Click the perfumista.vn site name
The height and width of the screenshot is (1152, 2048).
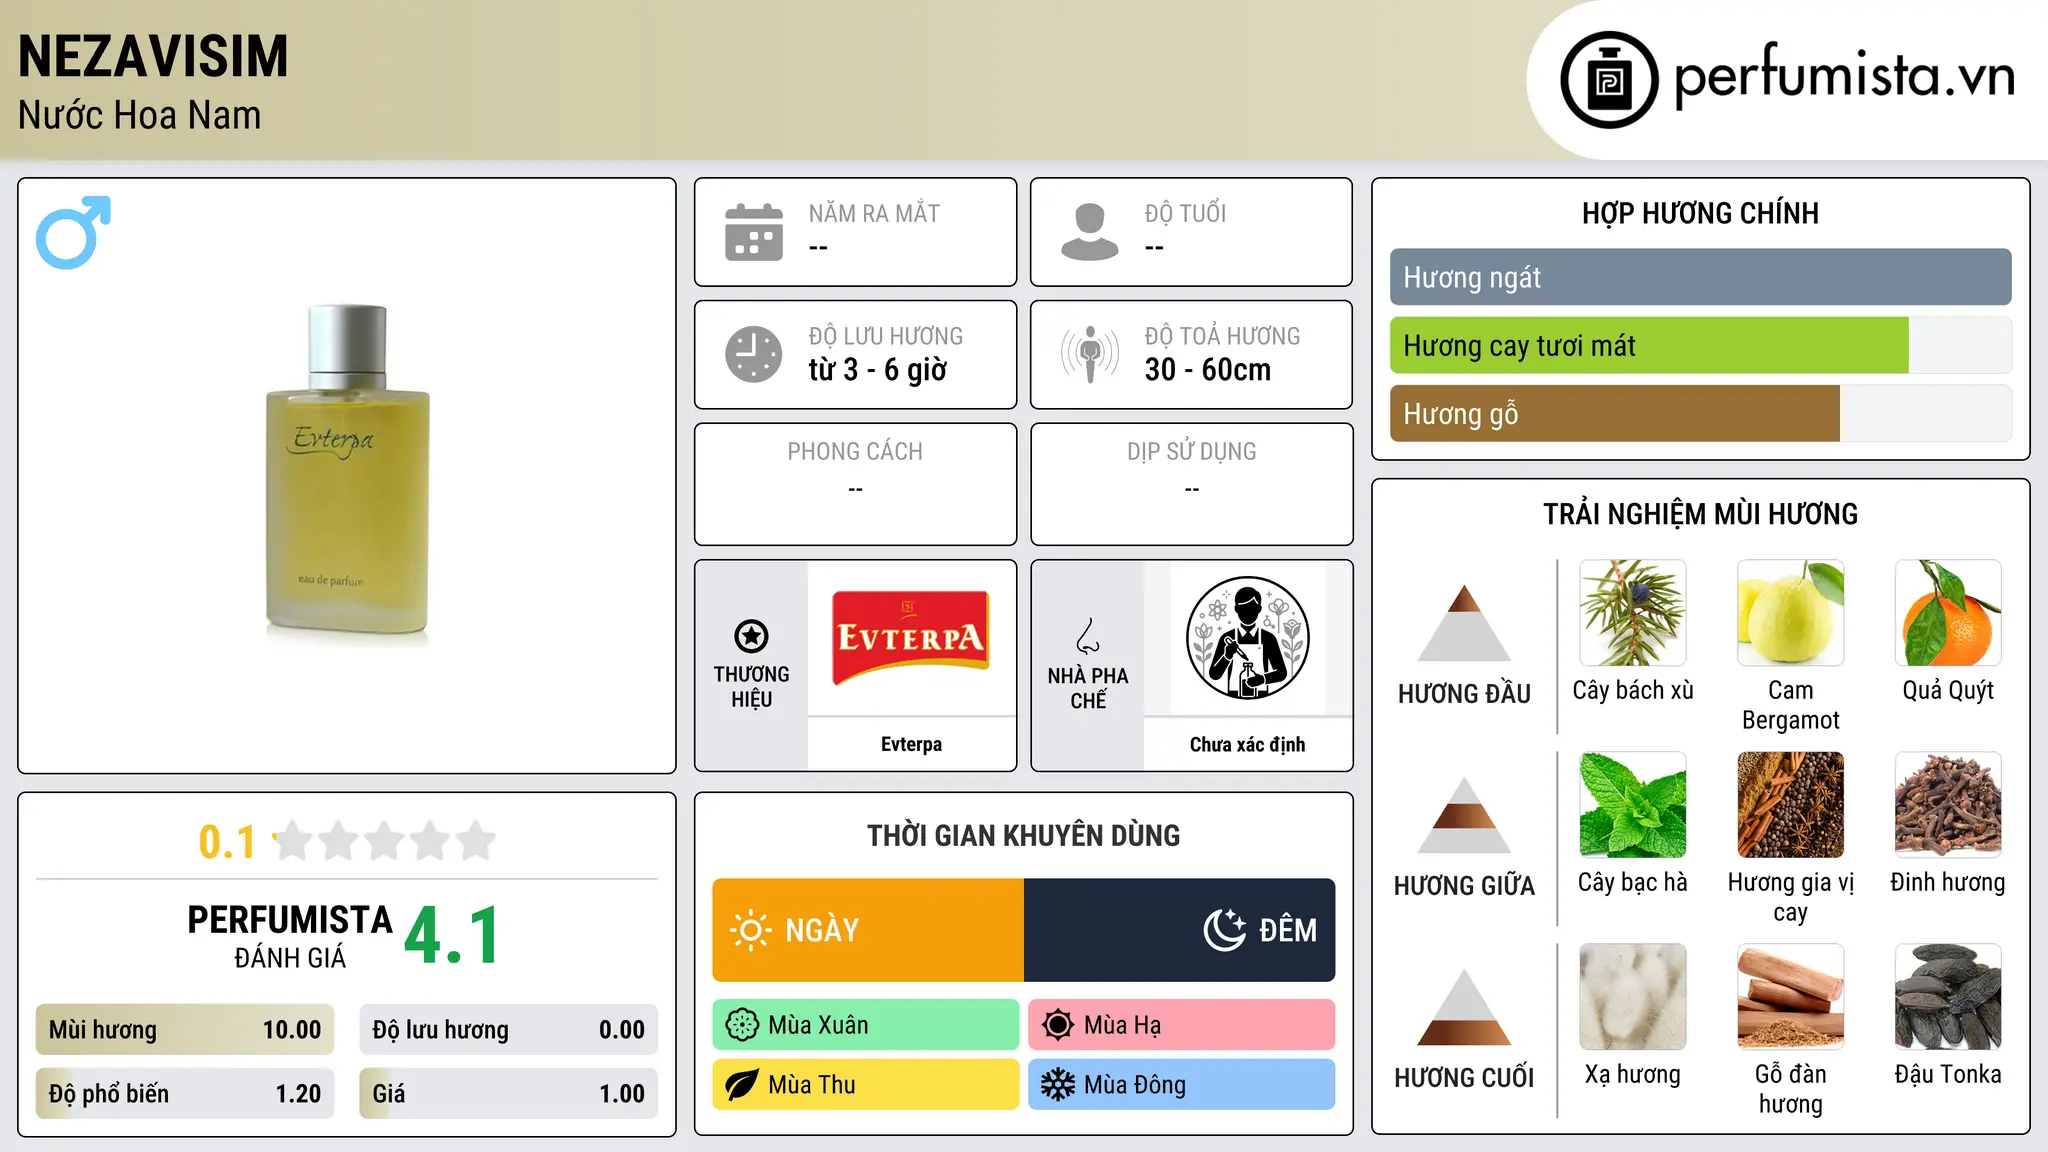[x=1845, y=76]
